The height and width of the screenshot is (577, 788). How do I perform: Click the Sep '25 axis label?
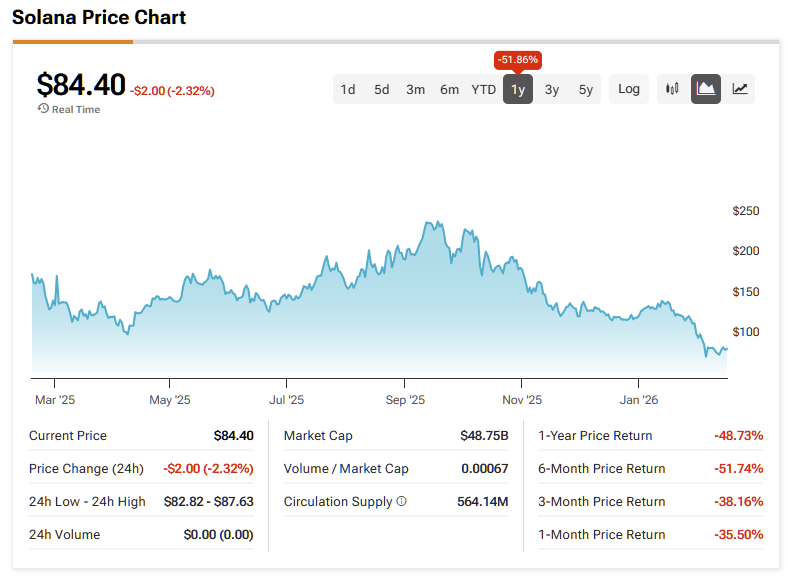[404, 400]
